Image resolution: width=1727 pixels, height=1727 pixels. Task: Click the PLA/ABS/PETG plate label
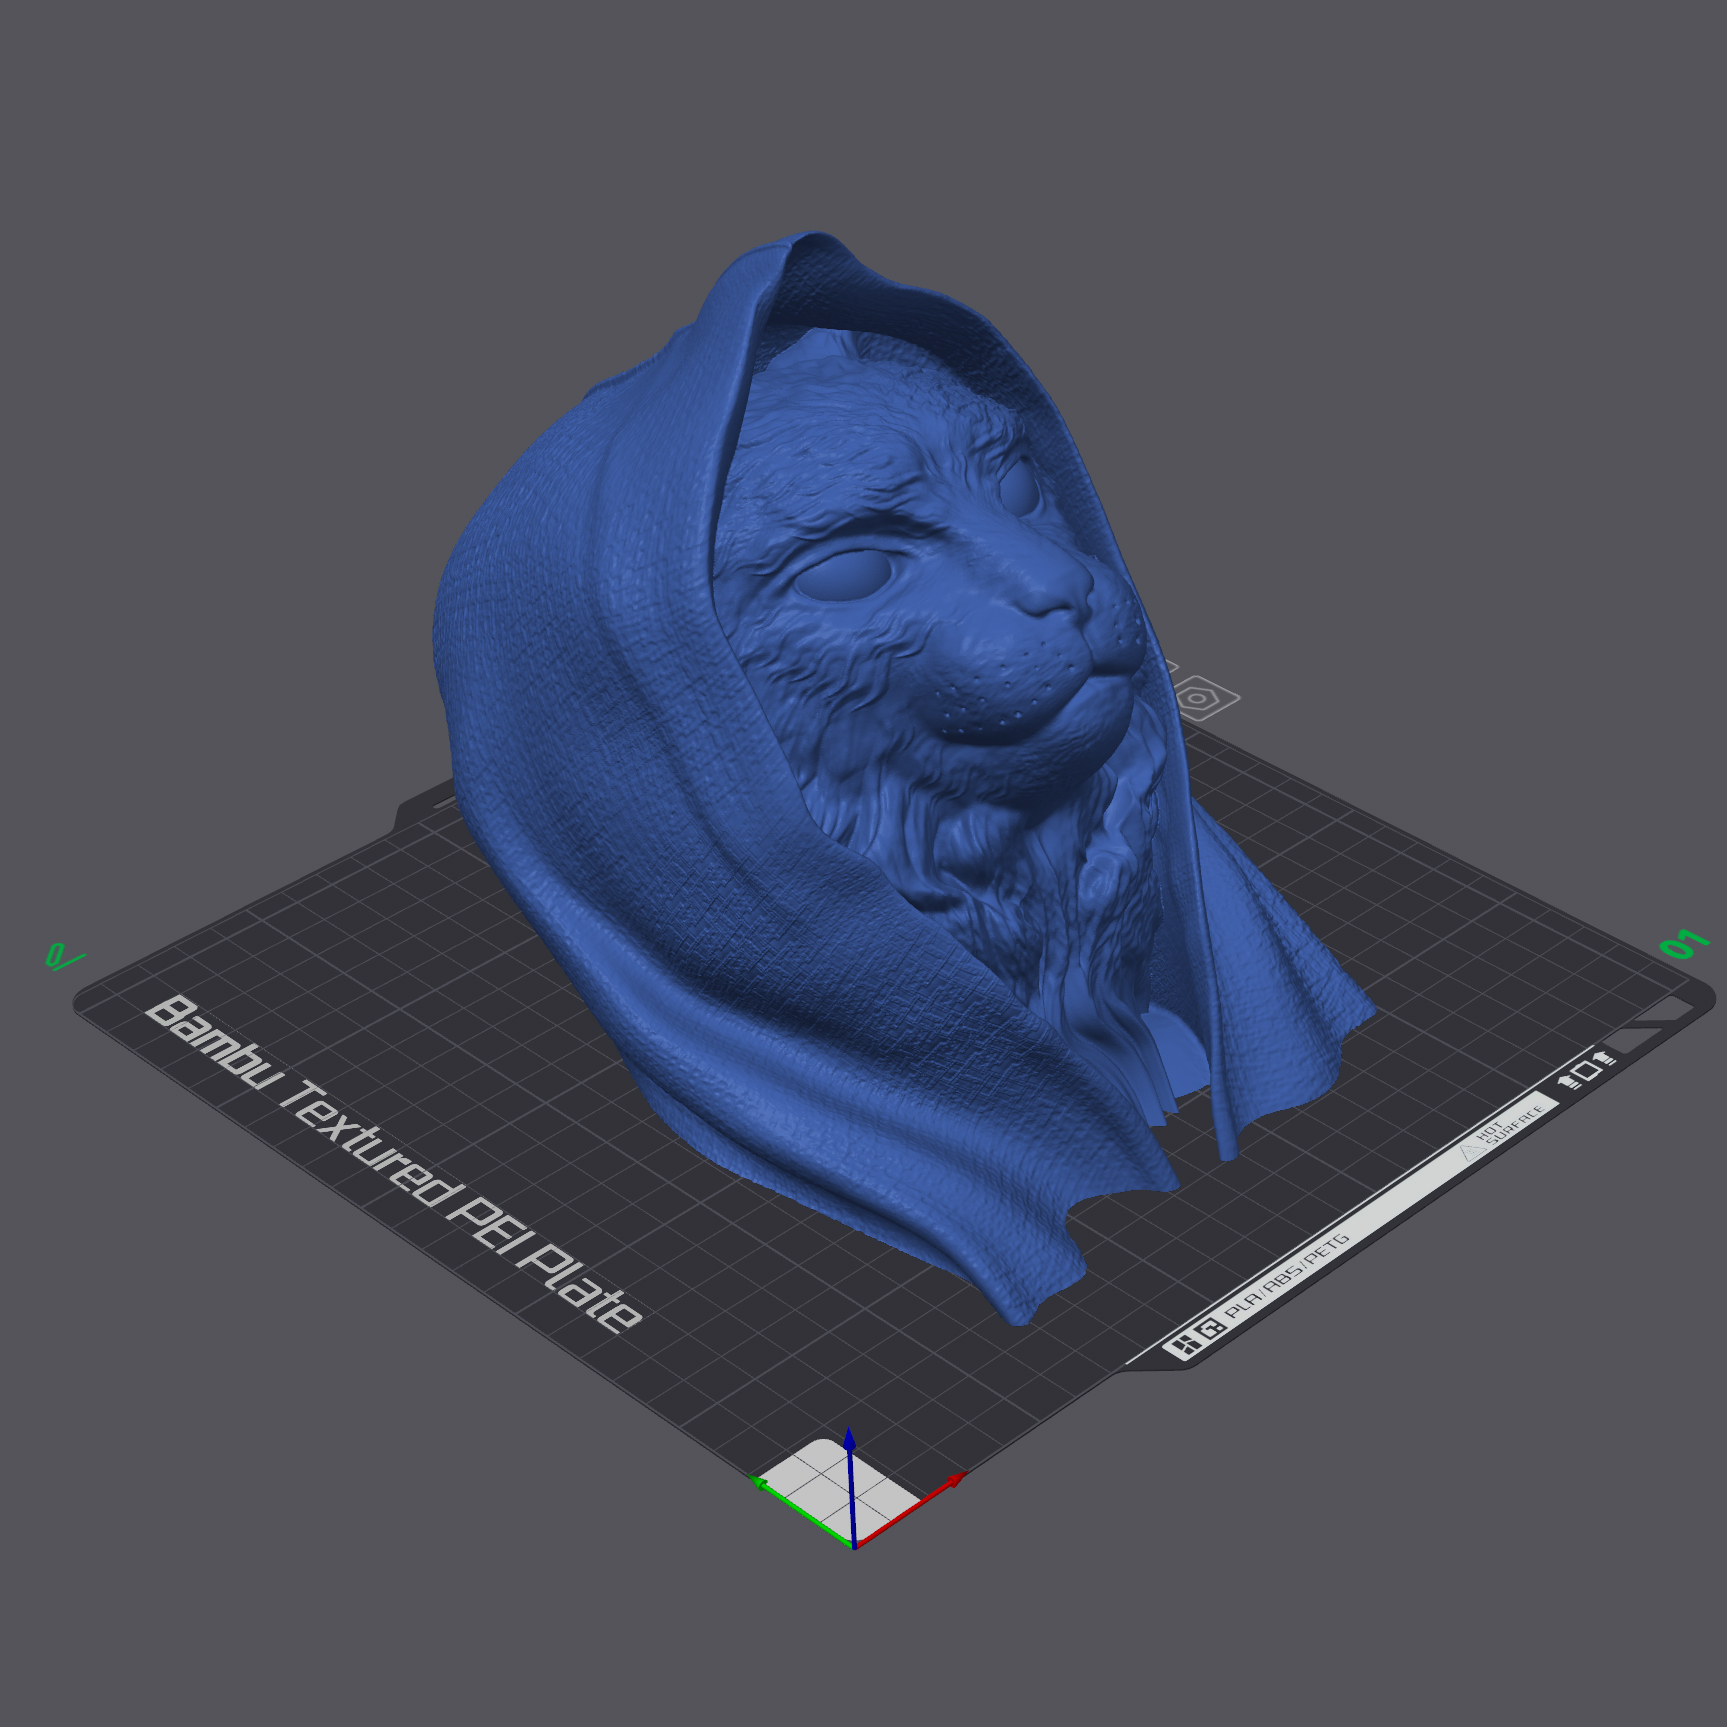tap(1288, 1276)
